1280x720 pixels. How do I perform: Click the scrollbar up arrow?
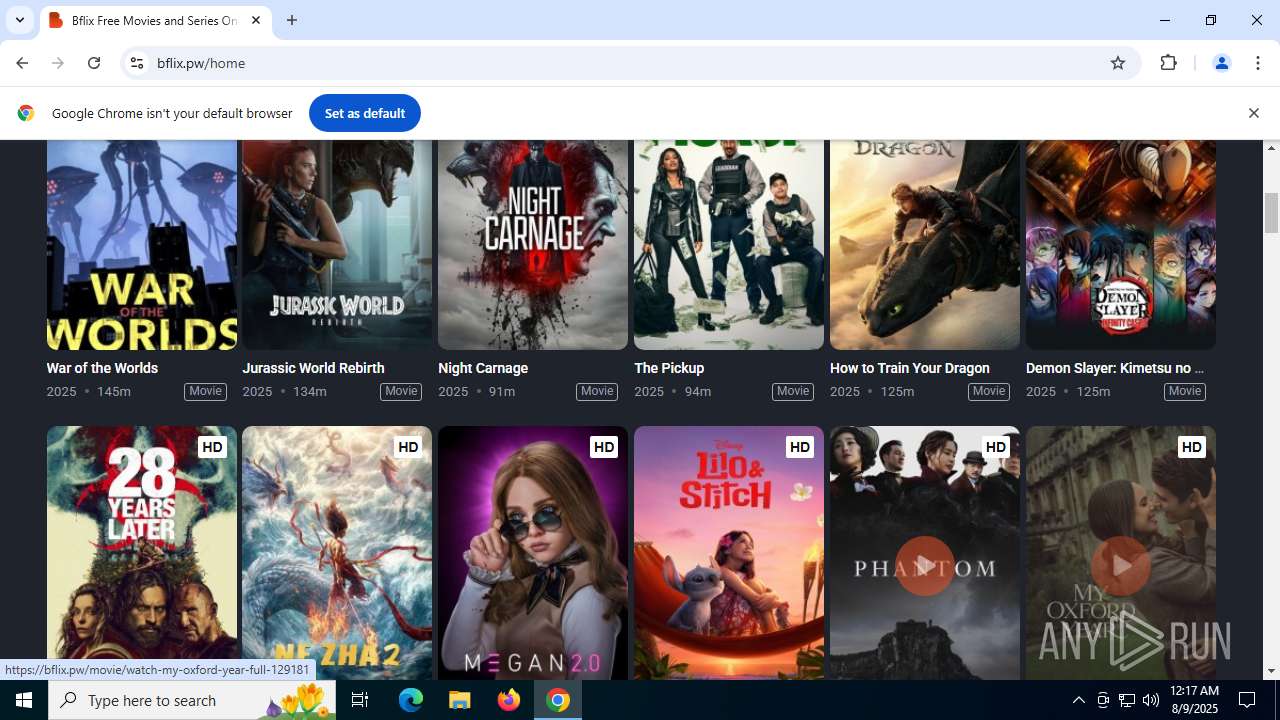[x=1272, y=148]
